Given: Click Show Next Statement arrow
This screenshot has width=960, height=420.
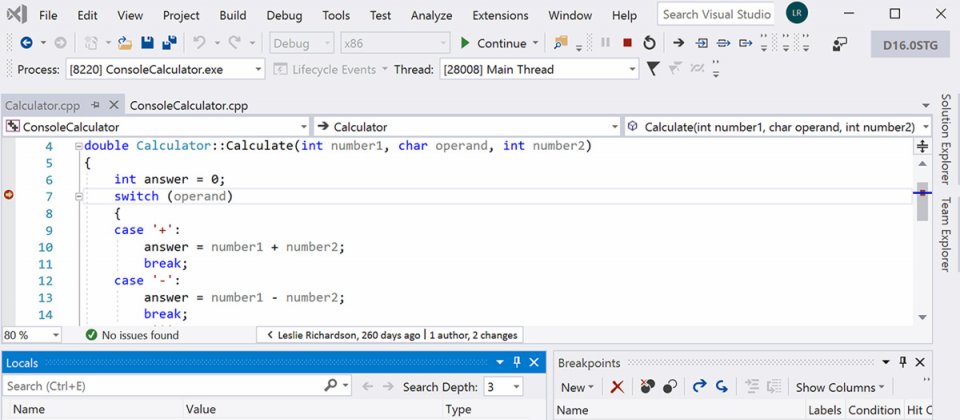Looking at the screenshot, I should click(x=678, y=43).
